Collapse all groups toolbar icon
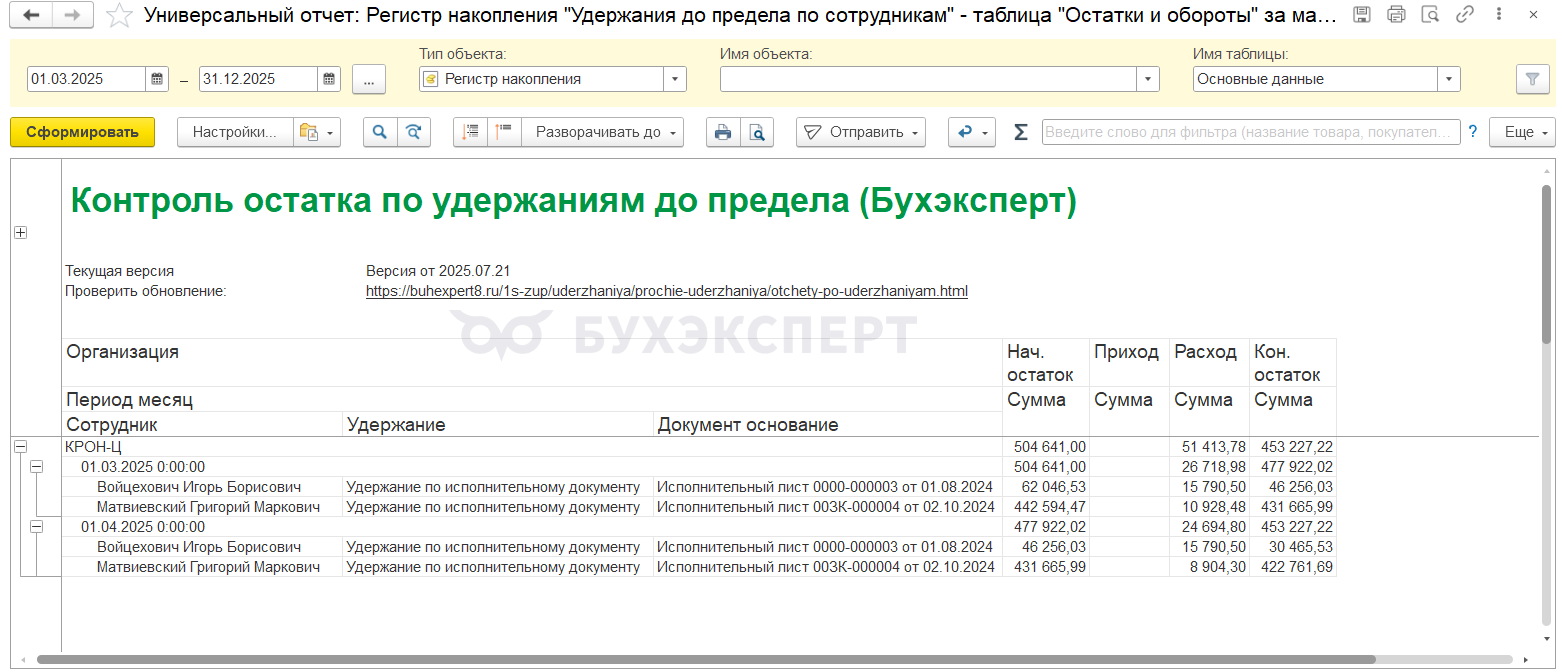The width and height of the screenshot is (1562, 672). [471, 132]
